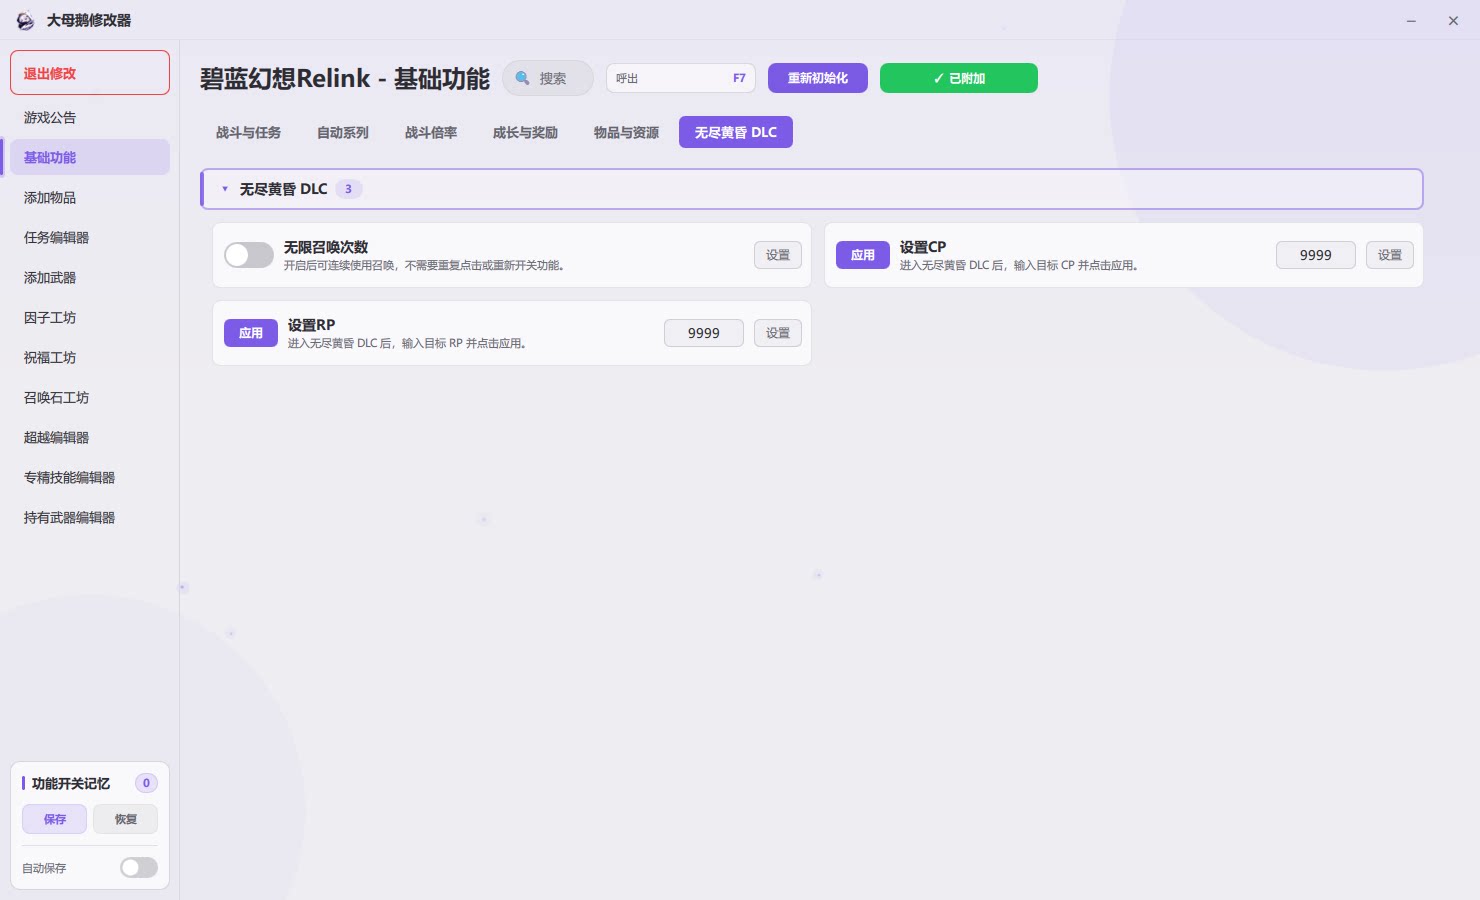Click the 退出修改 button
This screenshot has width=1480, height=900.
pos(90,73)
